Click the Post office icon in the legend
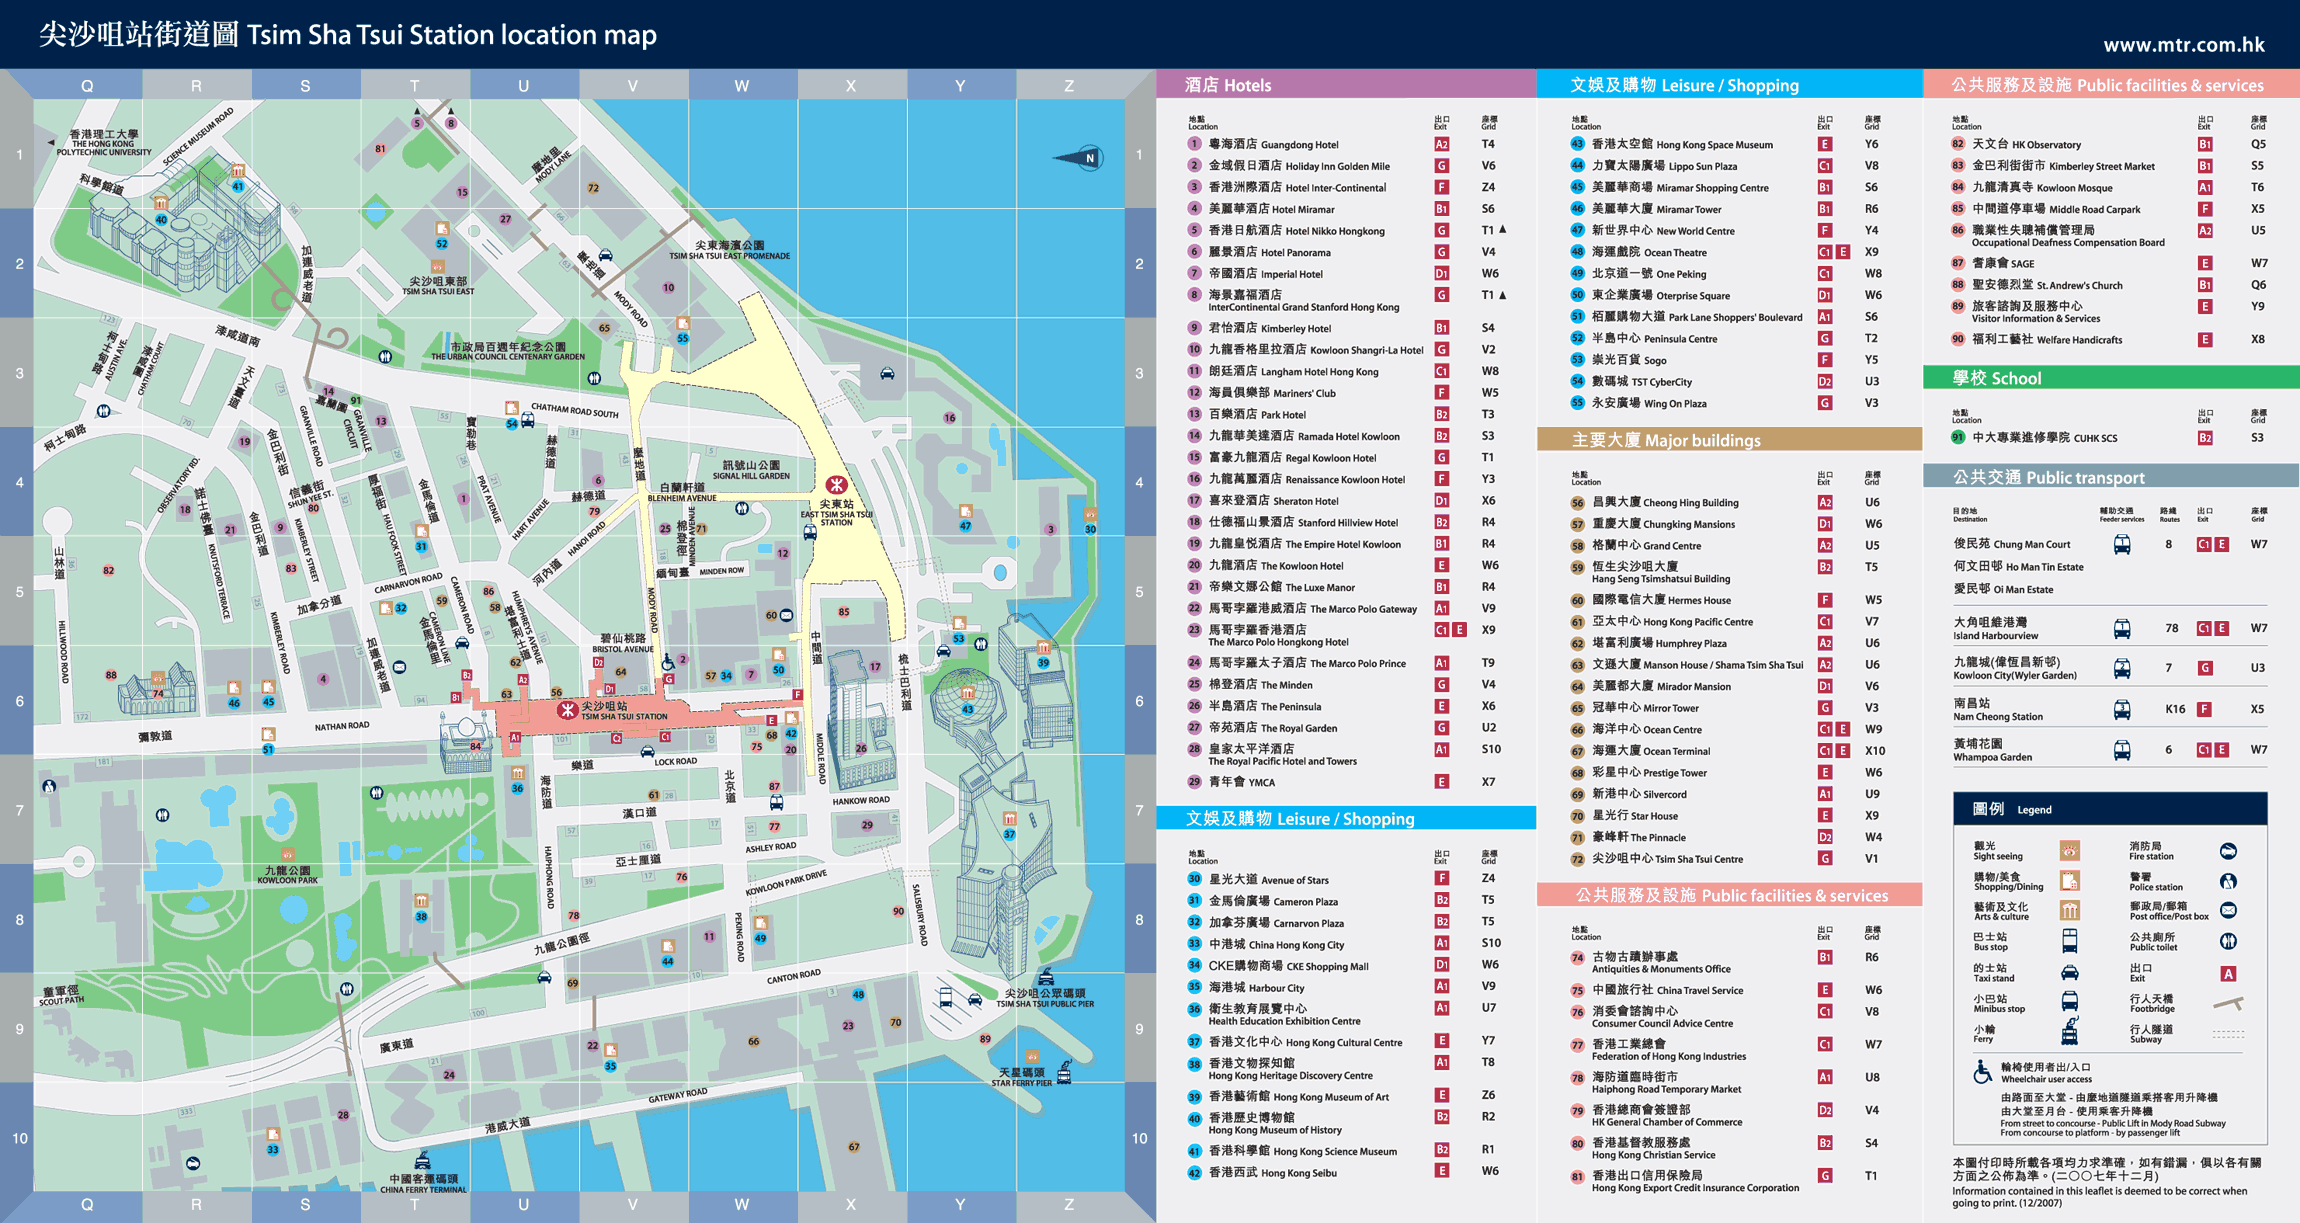 click(2228, 911)
